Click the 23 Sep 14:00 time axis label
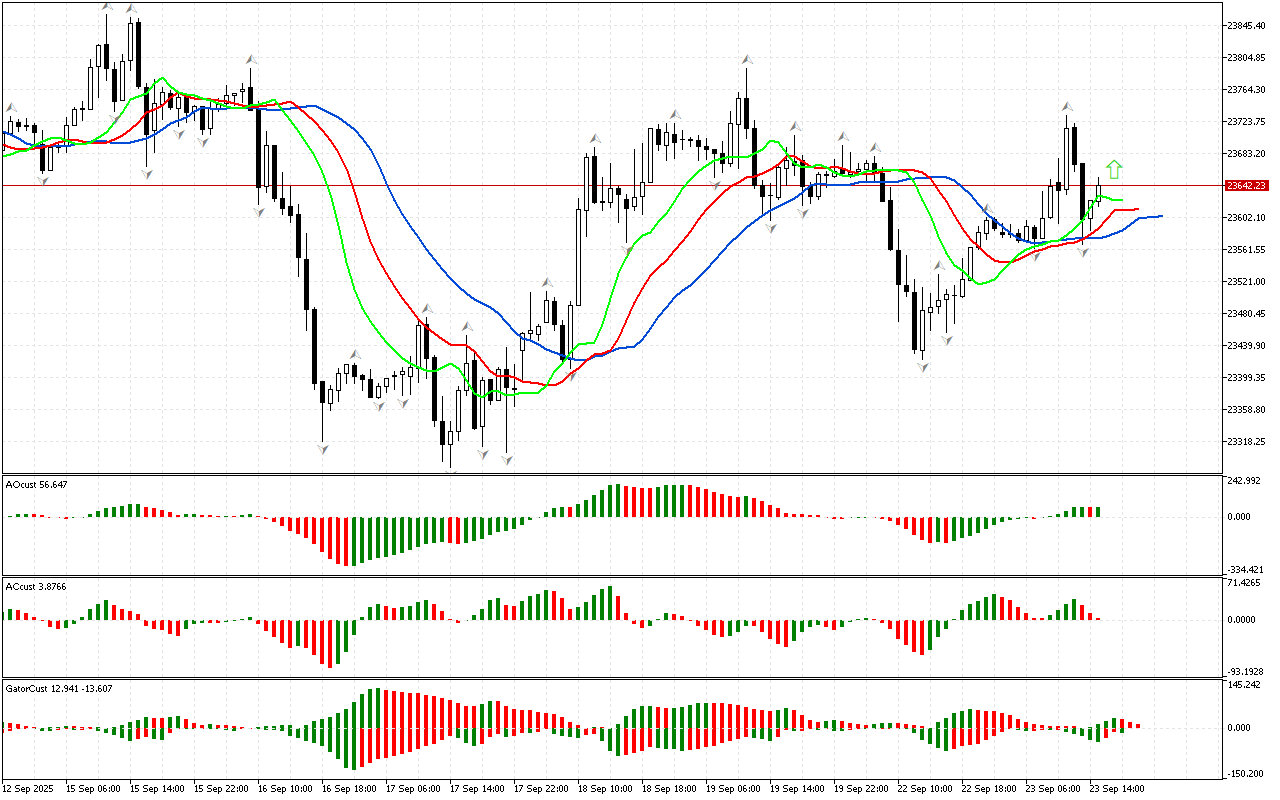 pos(1116,789)
